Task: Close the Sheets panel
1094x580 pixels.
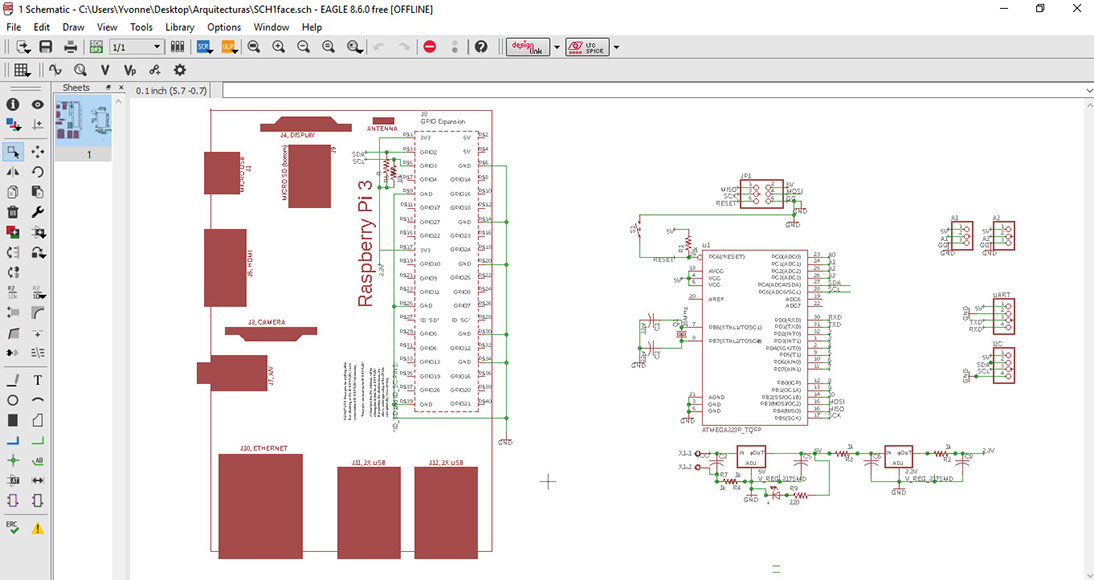Action: click(x=119, y=87)
